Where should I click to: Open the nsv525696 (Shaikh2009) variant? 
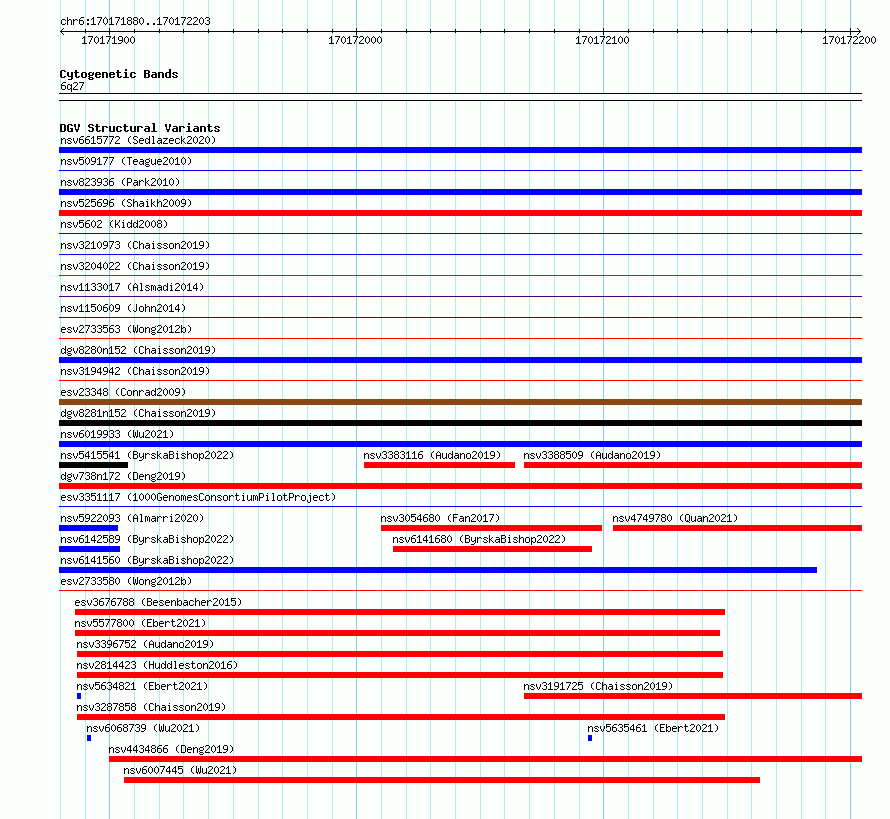126,203
